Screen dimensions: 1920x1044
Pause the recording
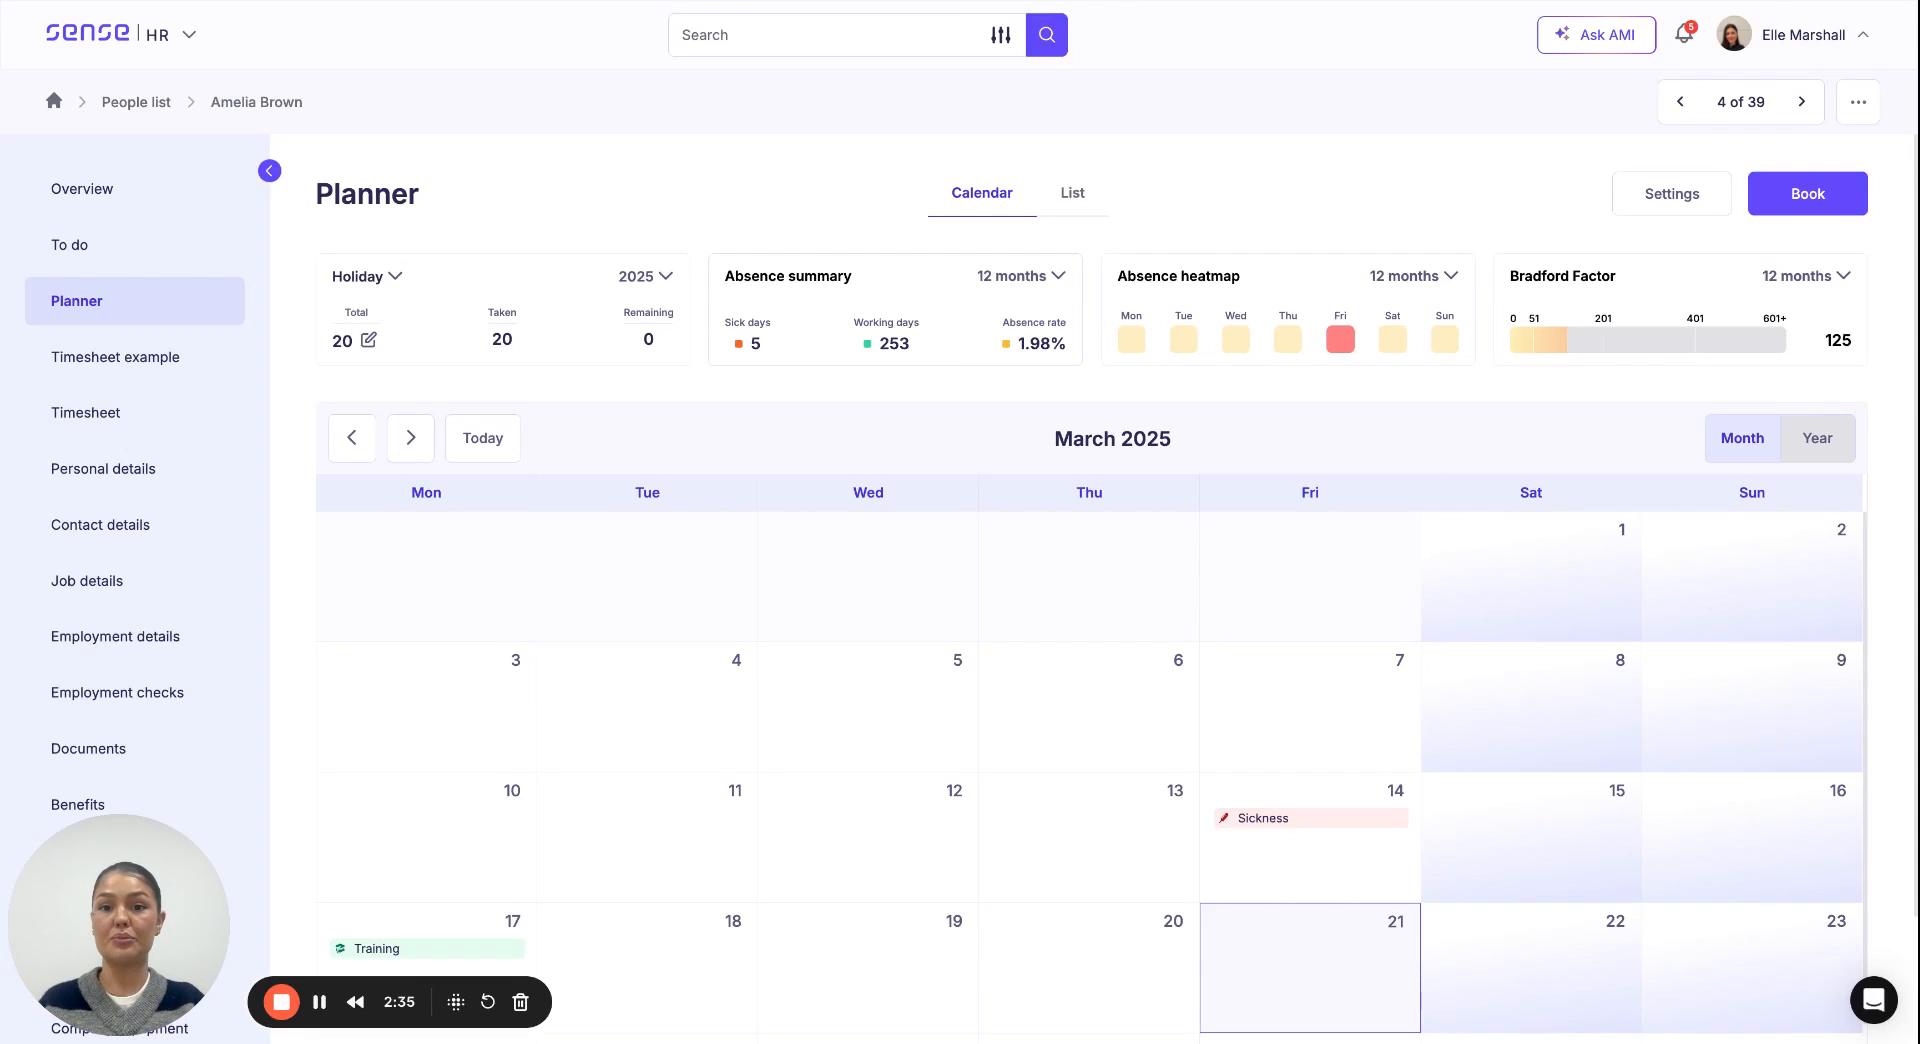(x=319, y=1001)
